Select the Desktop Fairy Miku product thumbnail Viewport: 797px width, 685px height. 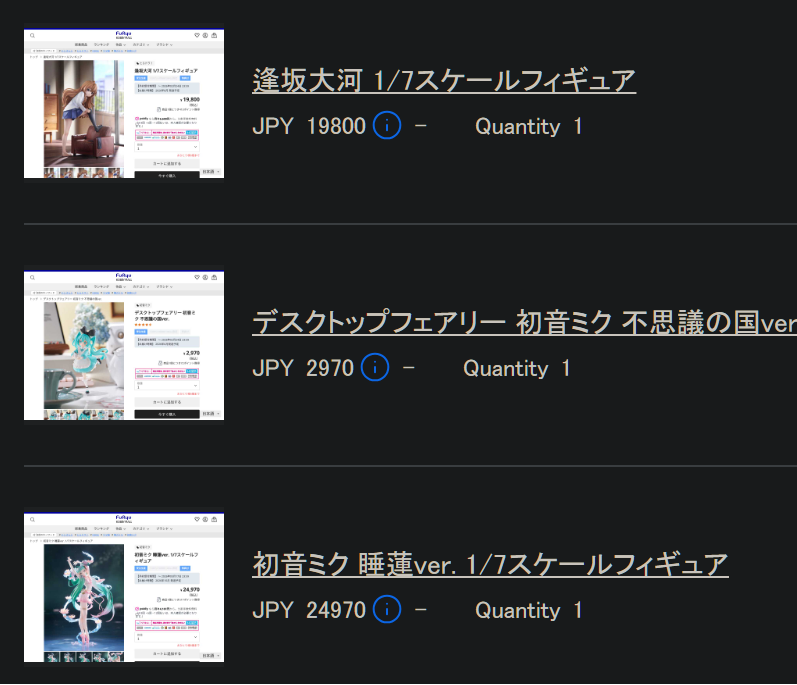pyautogui.click(x=124, y=345)
